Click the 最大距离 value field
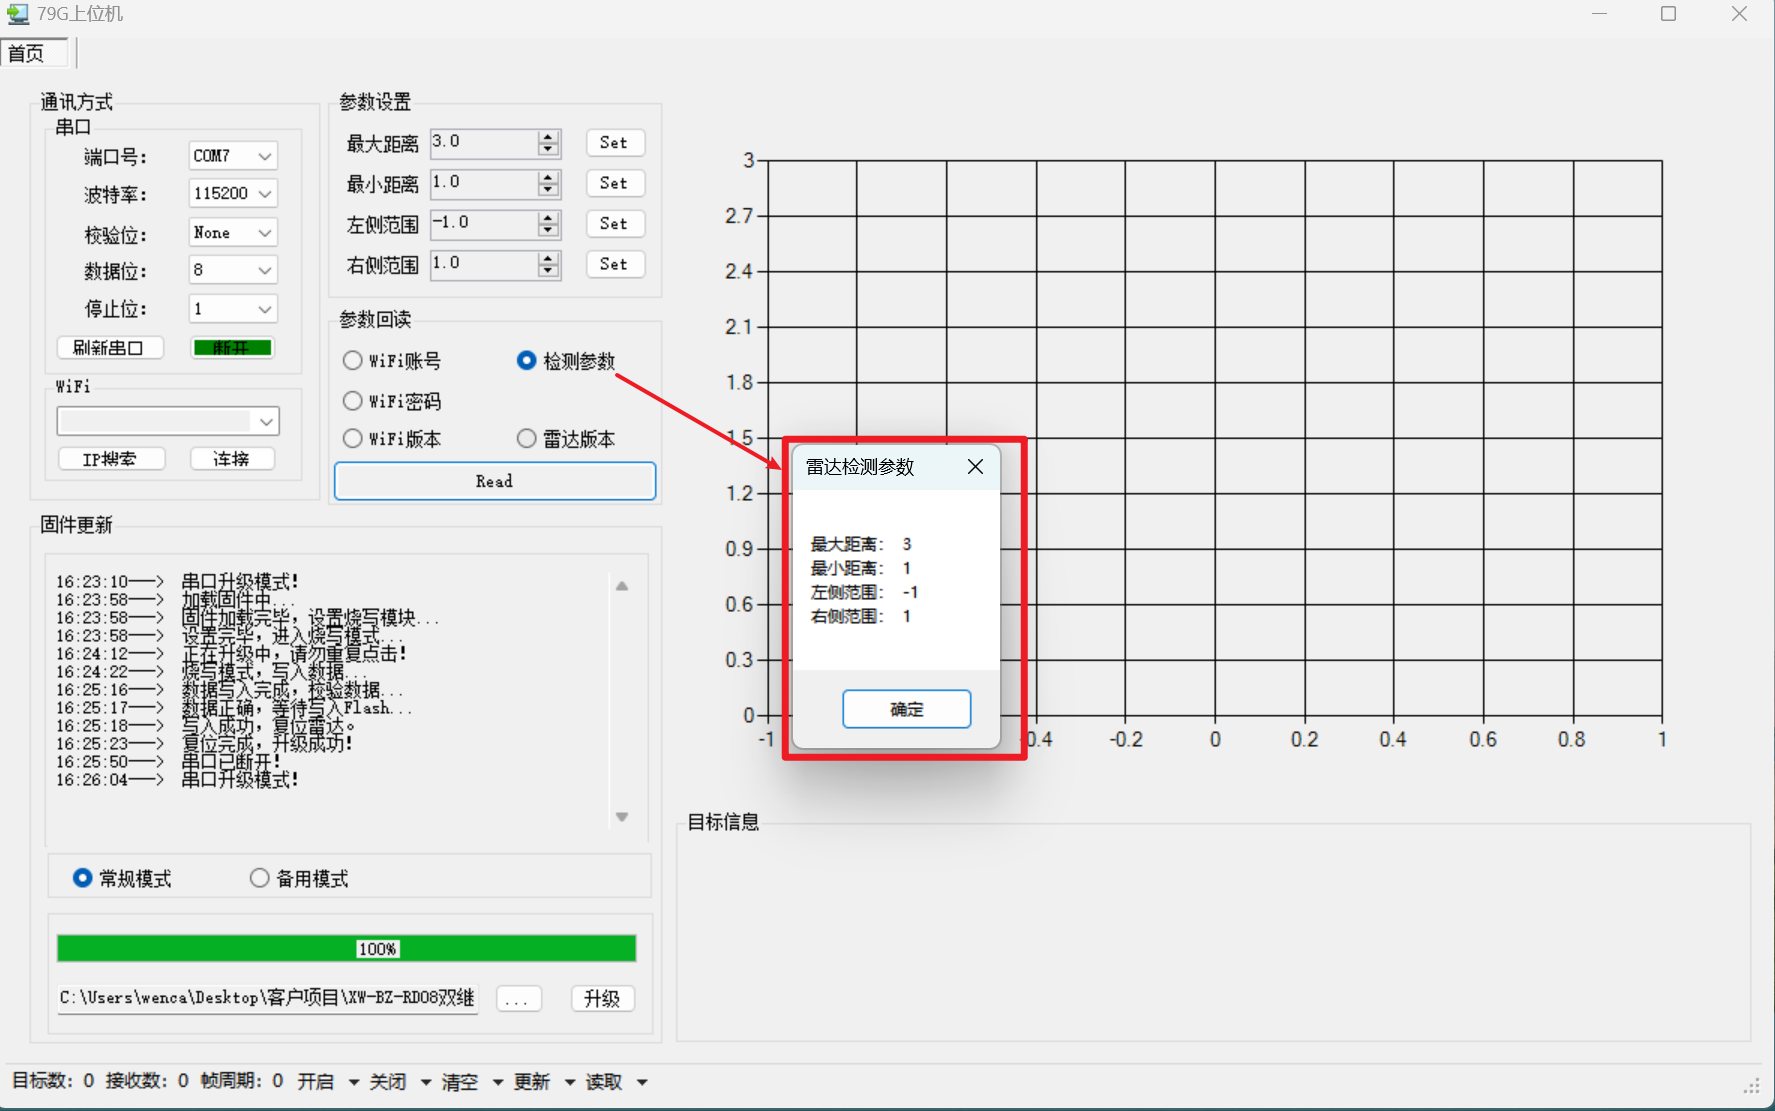The image size is (1775, 1111). coord(484,143)
